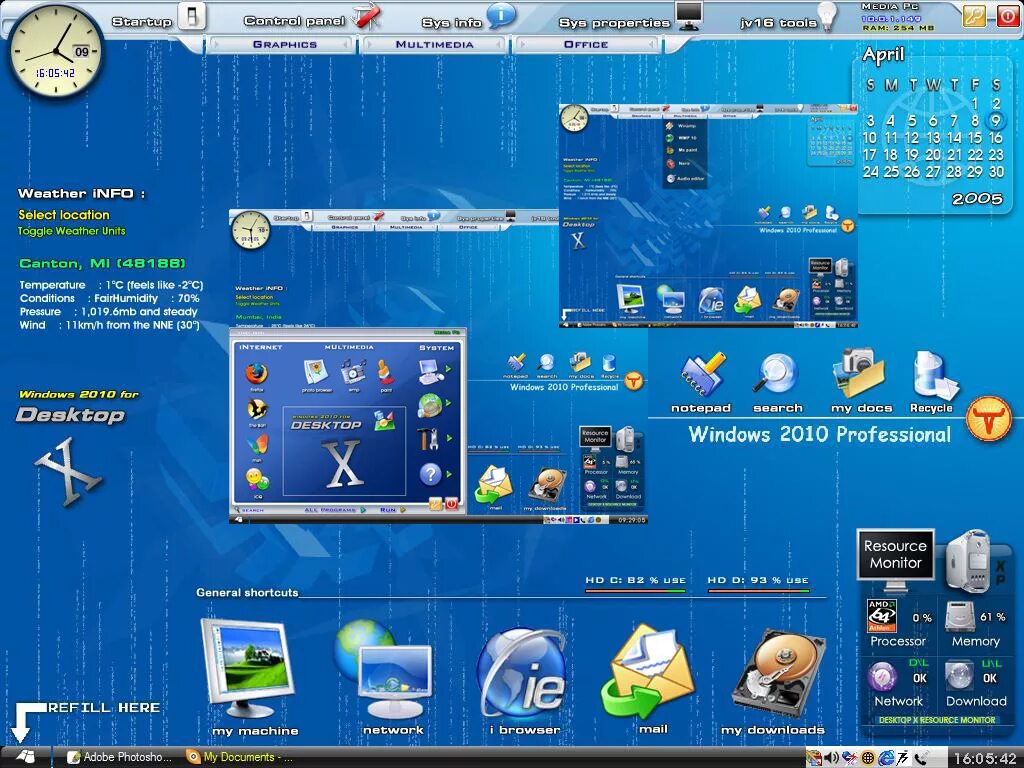Open the my downloads hard drive icon
This screenshot has height=768, width=1024.
click(778, 673)
